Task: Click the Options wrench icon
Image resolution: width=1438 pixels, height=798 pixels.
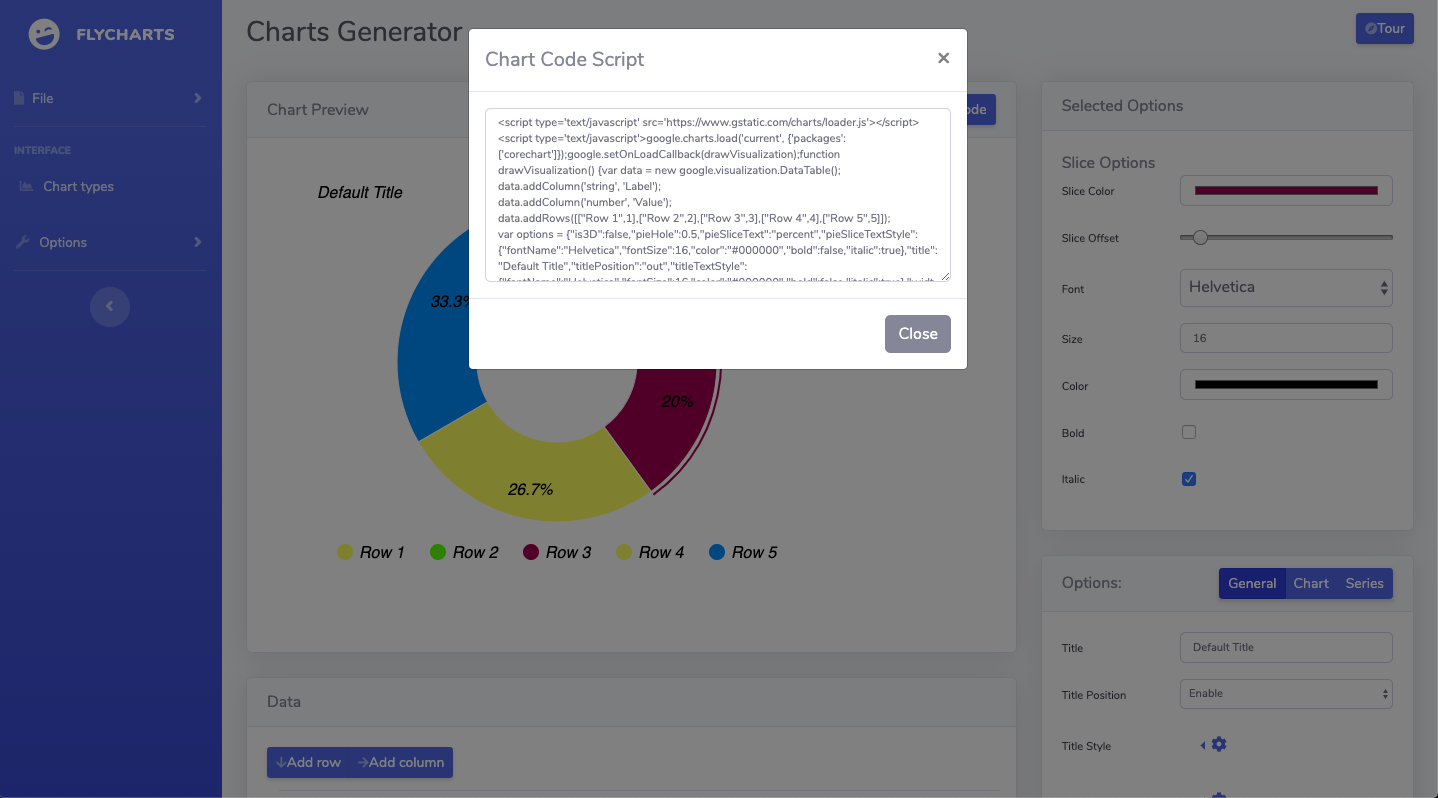Action: coord(22,242)
